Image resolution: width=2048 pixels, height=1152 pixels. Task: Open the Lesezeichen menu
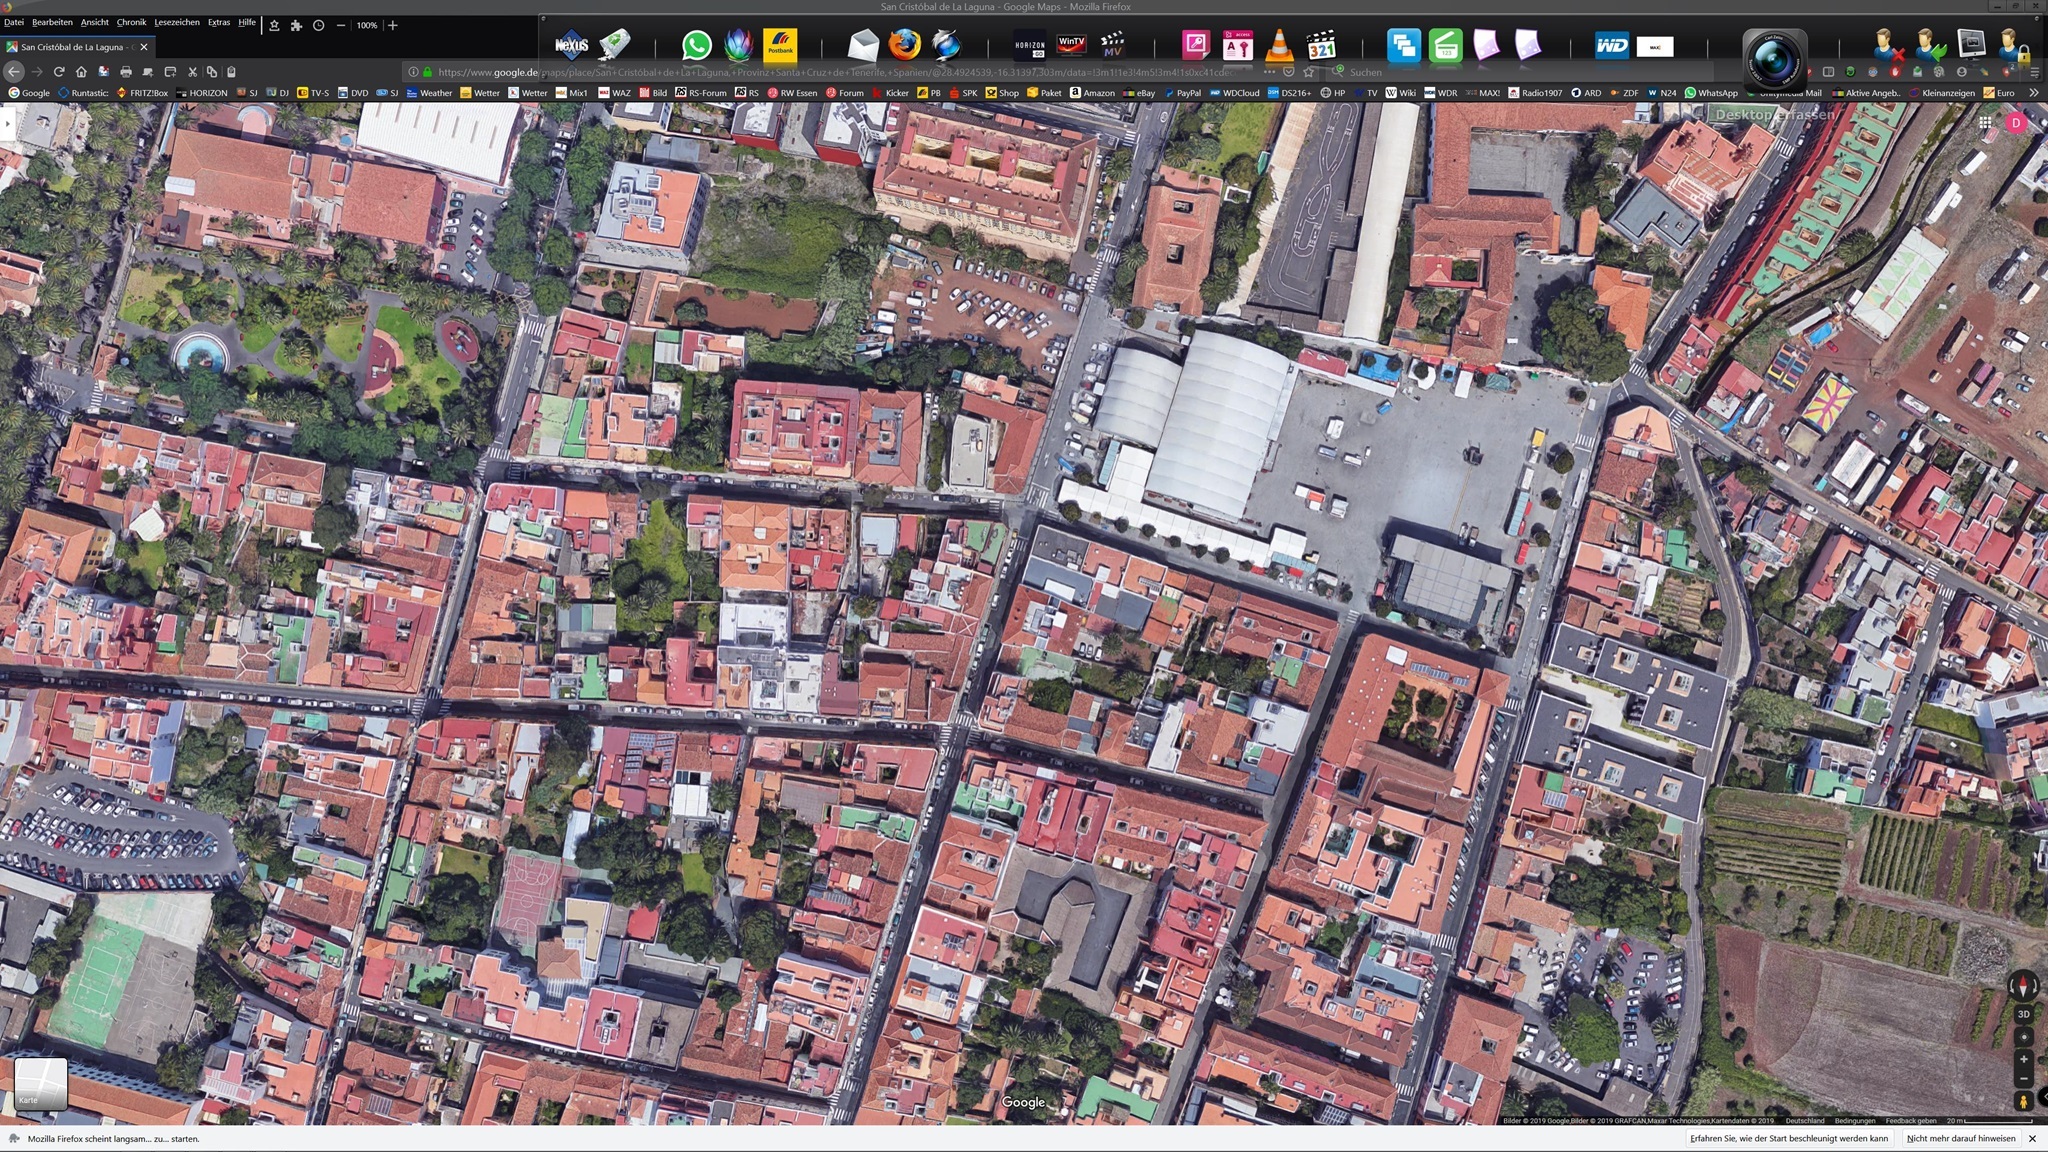coord(176,22)
